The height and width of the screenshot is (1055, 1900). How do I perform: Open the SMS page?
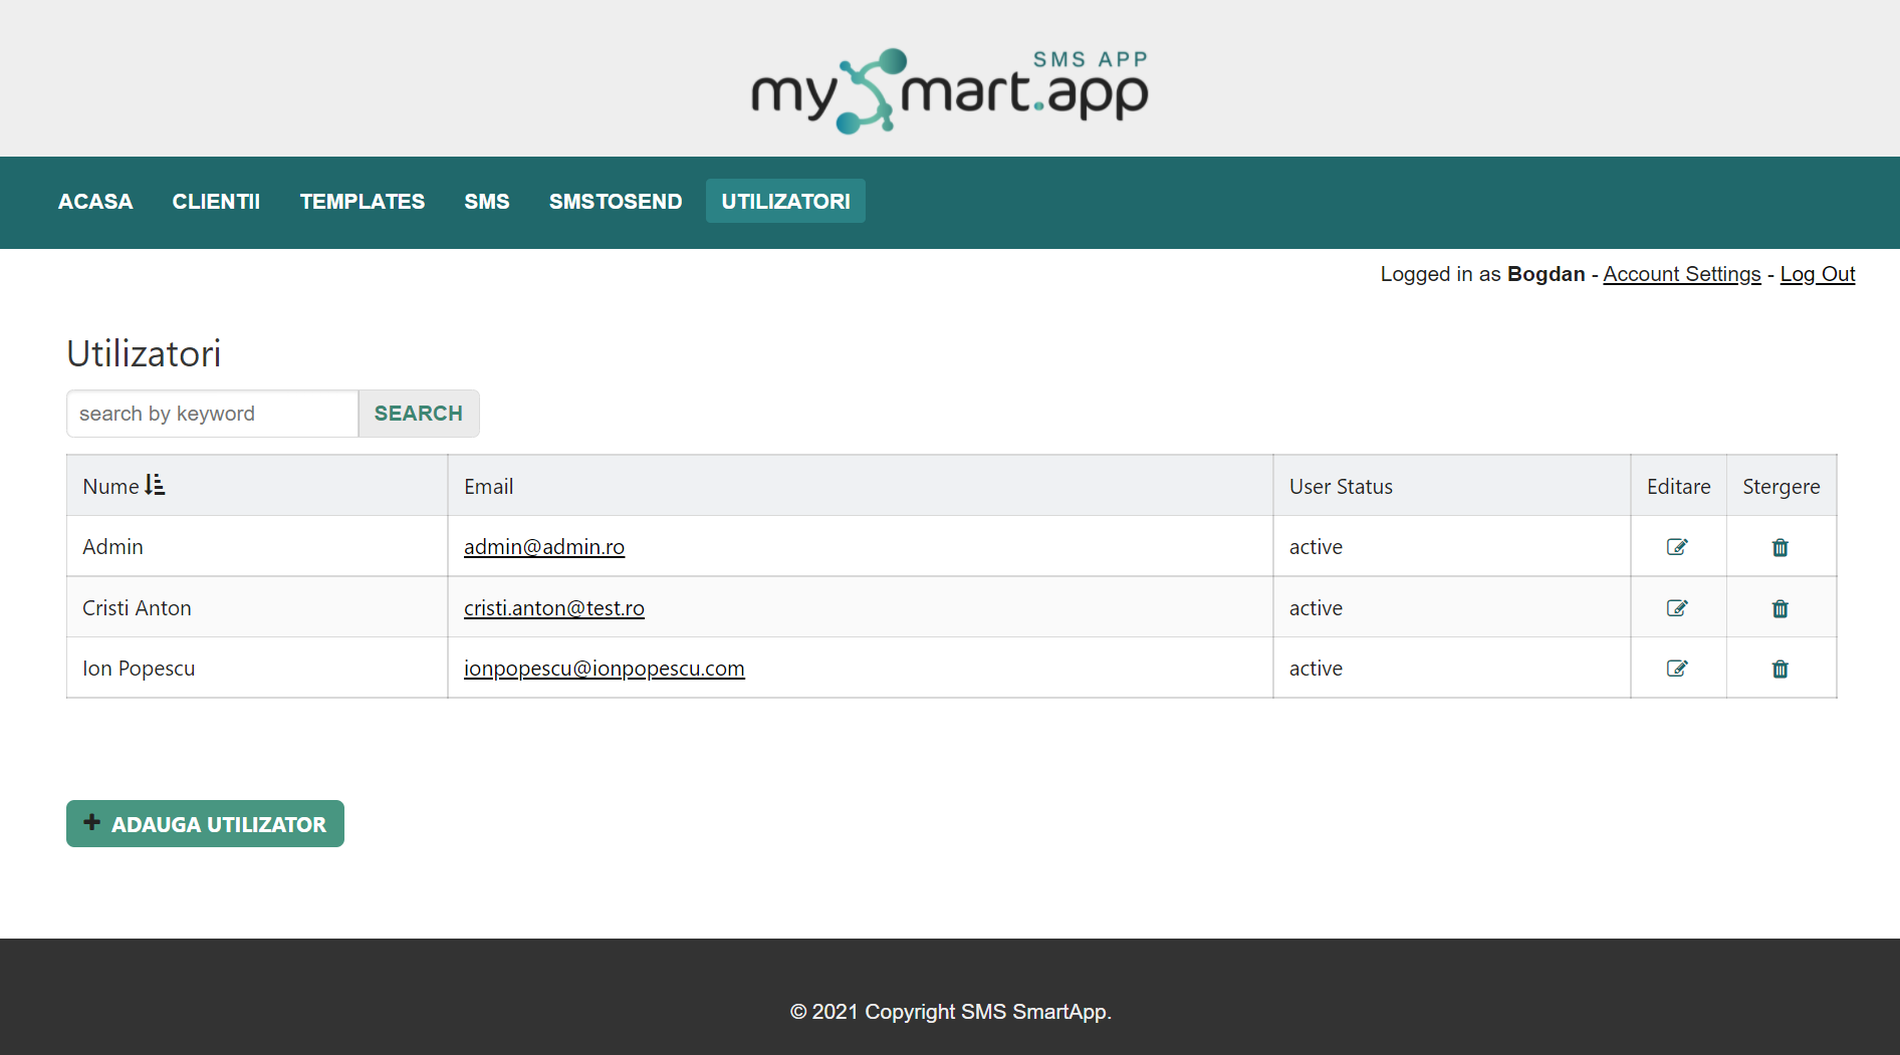tap(487, 201)
